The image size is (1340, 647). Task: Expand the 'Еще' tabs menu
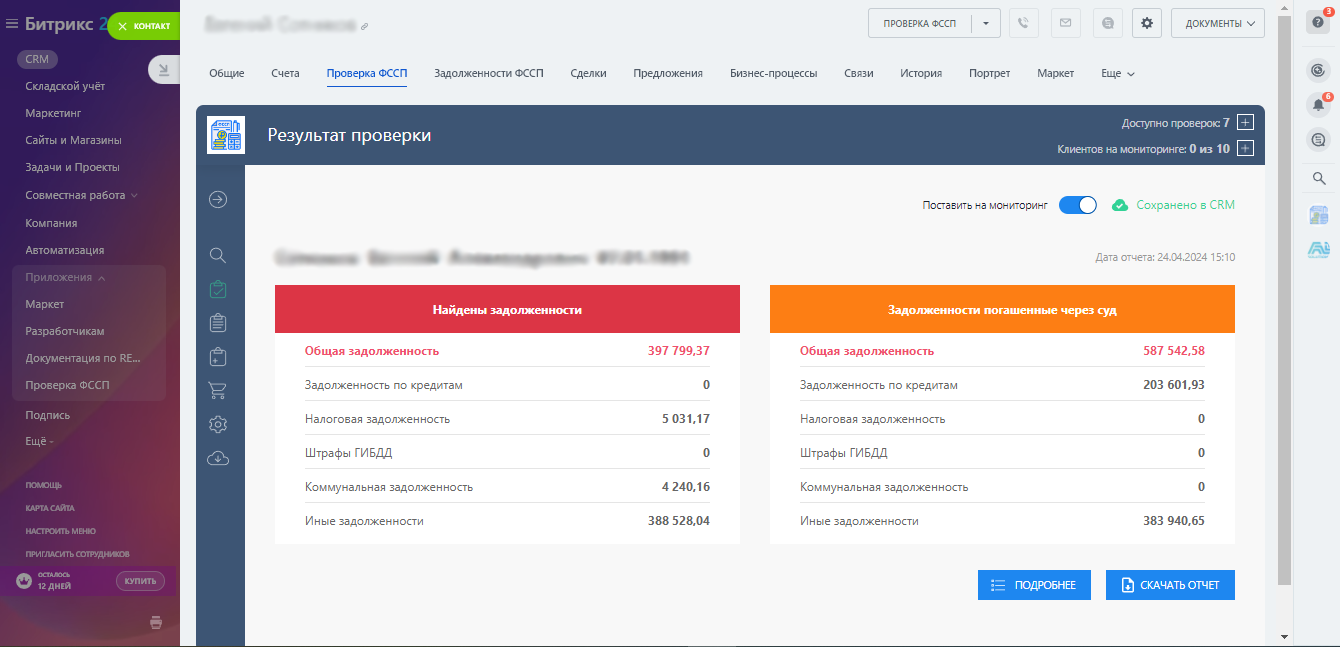[x=1117, y=73]
